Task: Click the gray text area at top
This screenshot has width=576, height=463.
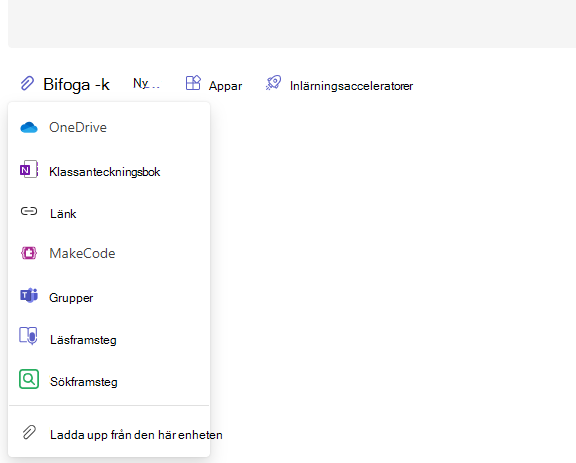Action: [x=292, y=24]
